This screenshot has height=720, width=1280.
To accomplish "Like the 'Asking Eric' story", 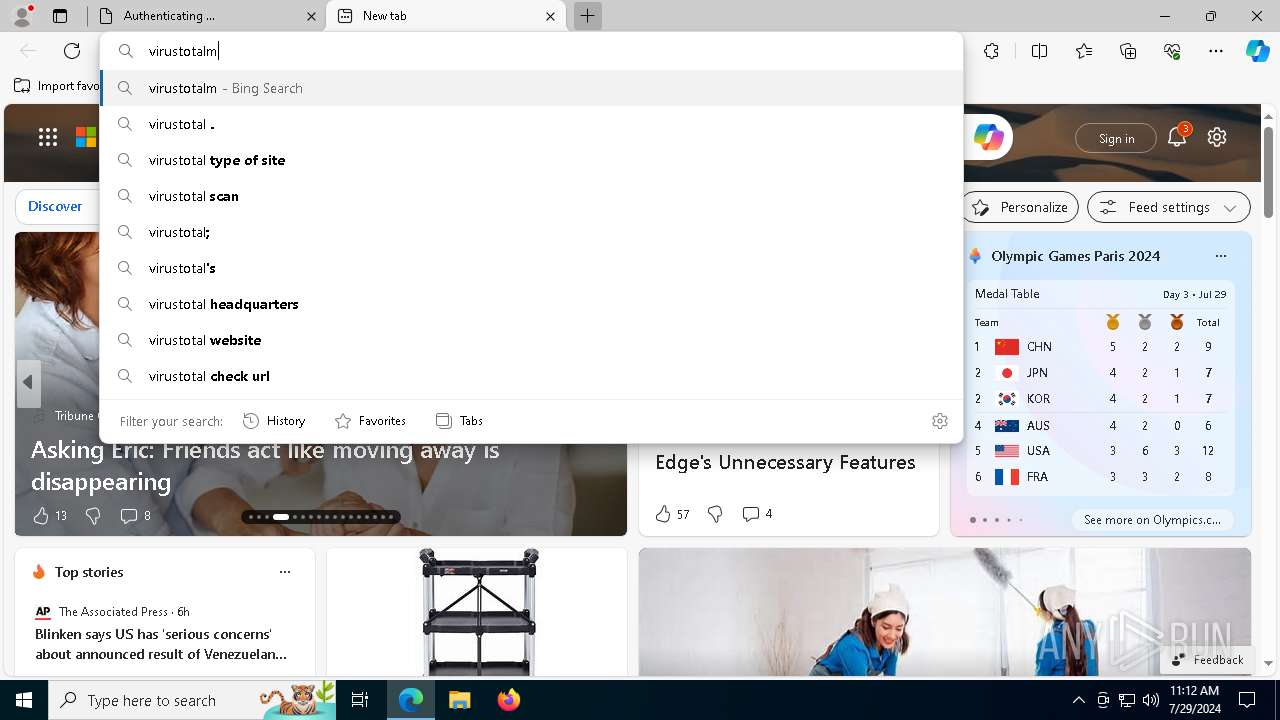I will point(49,516).
